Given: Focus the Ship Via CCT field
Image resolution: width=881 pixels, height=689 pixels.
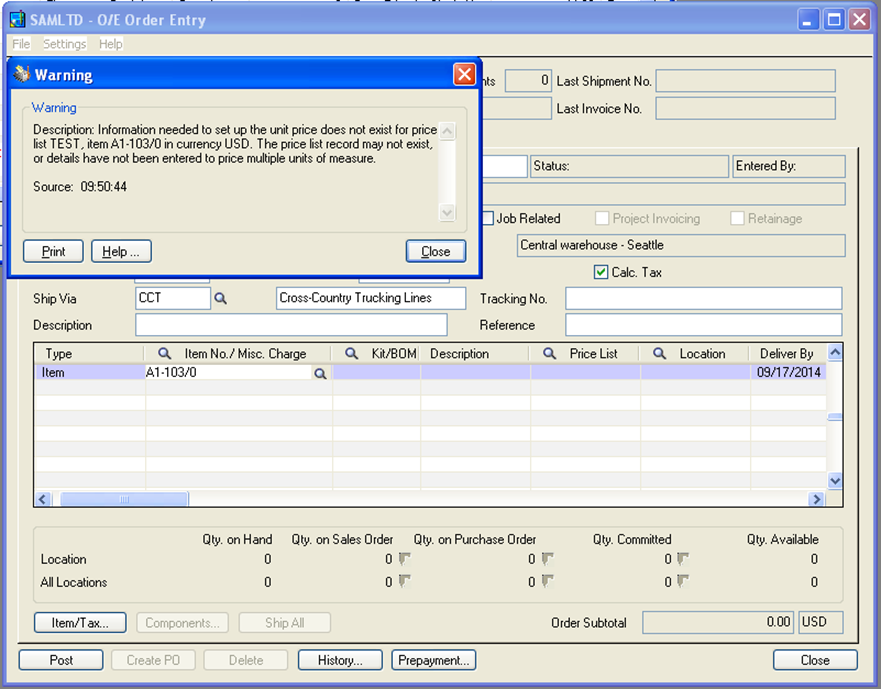Looking at the screenshot, I should [x=172, y=298].
